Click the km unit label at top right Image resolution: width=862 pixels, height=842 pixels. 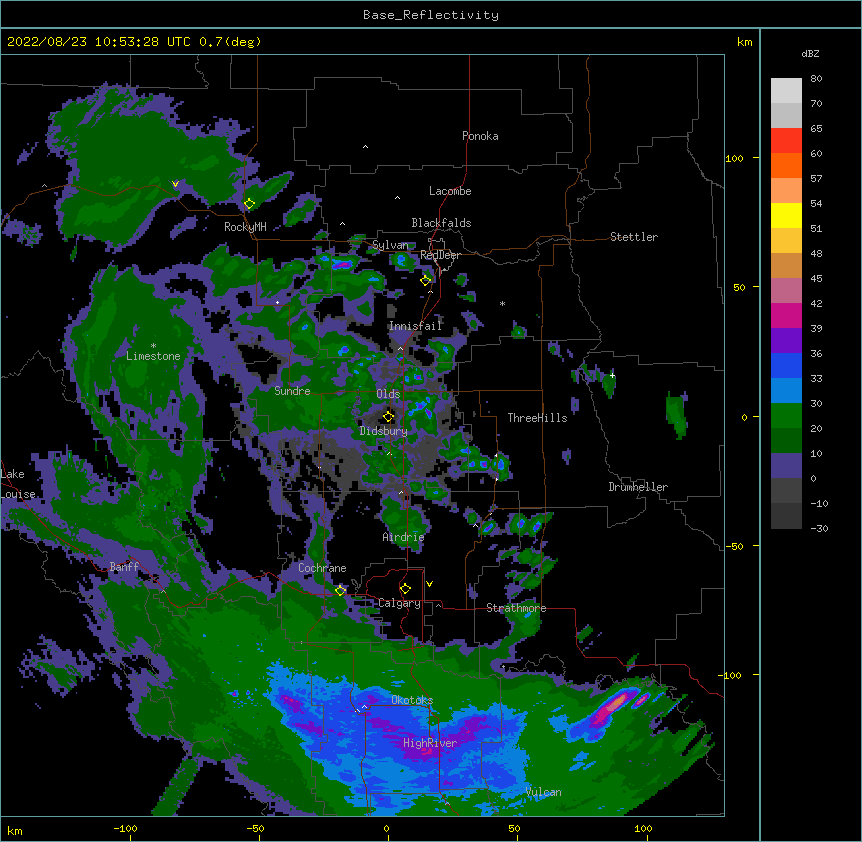point(744,42)
